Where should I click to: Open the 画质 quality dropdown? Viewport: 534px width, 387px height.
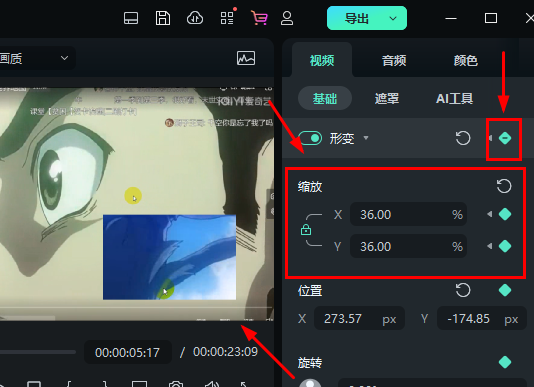(x=36, y=58)
